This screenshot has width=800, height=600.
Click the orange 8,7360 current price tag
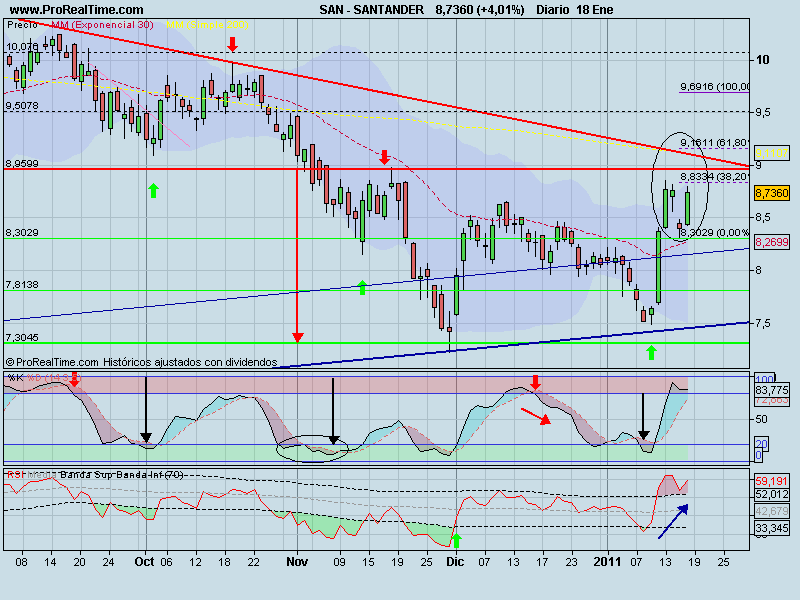pos(772,193)
